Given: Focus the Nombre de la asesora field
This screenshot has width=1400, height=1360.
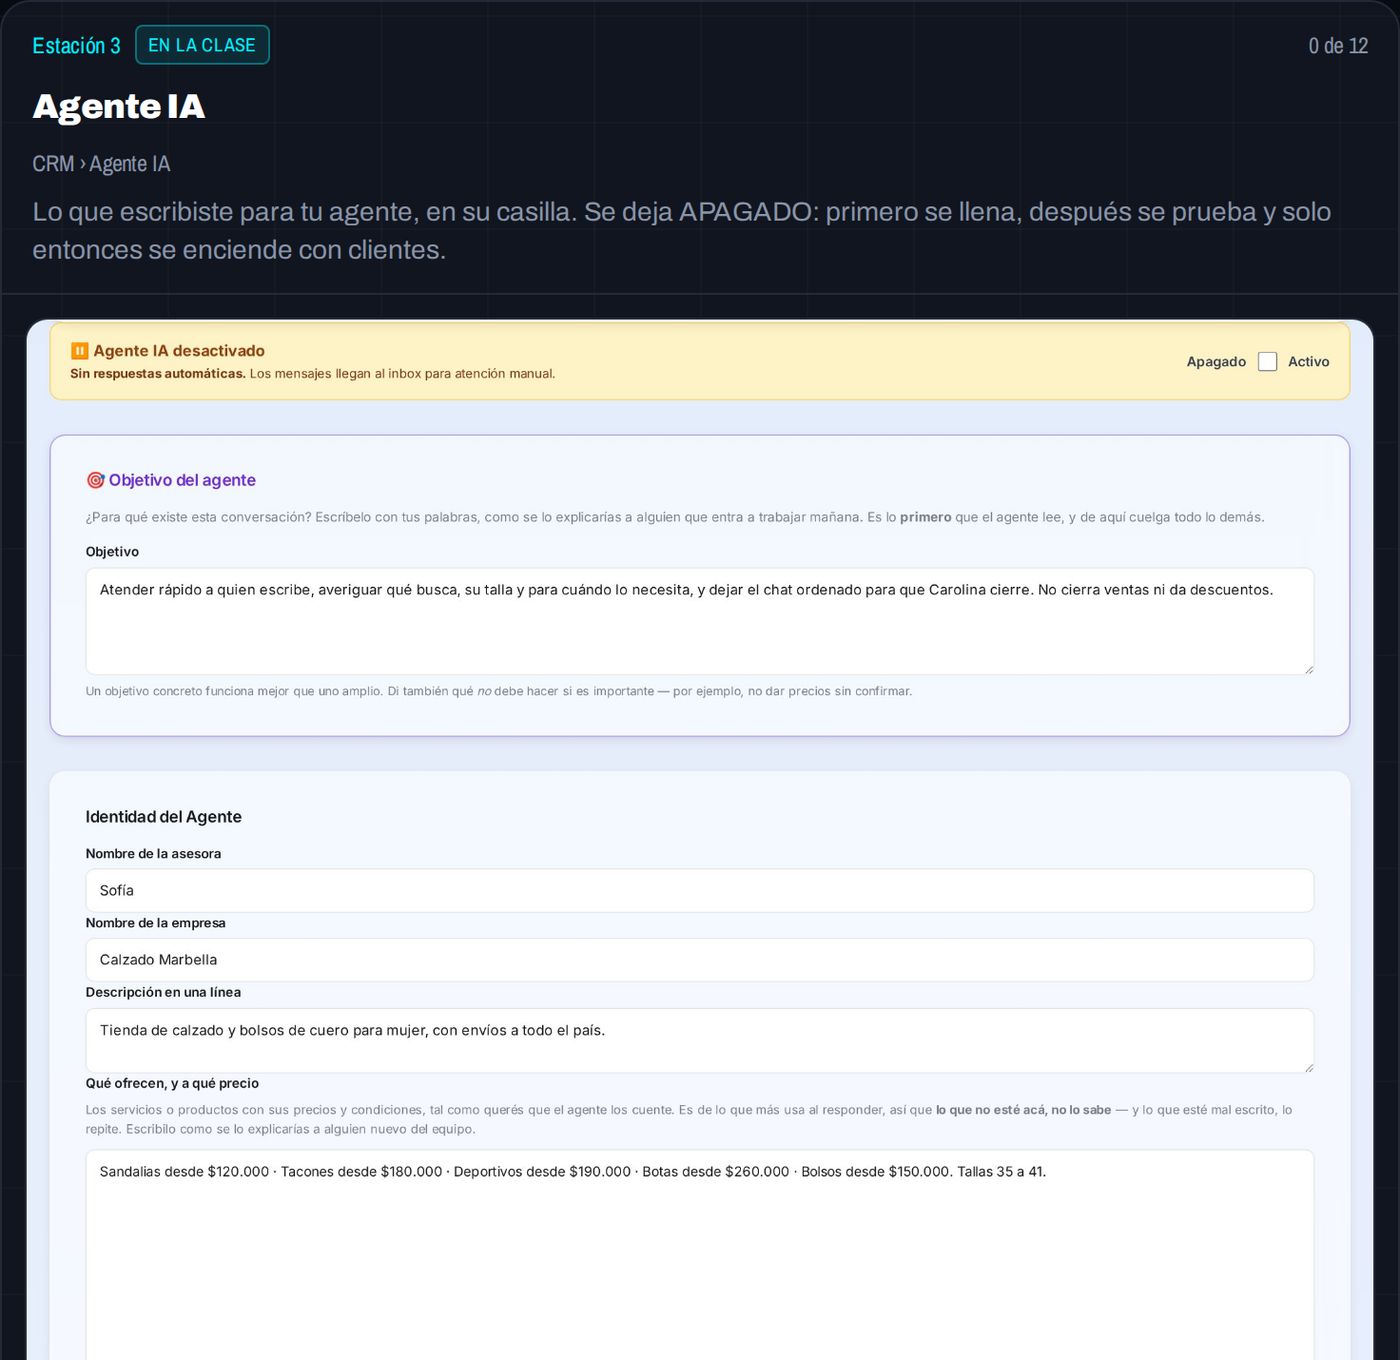Looking at the screenshot, I should (x=700, y=890).
